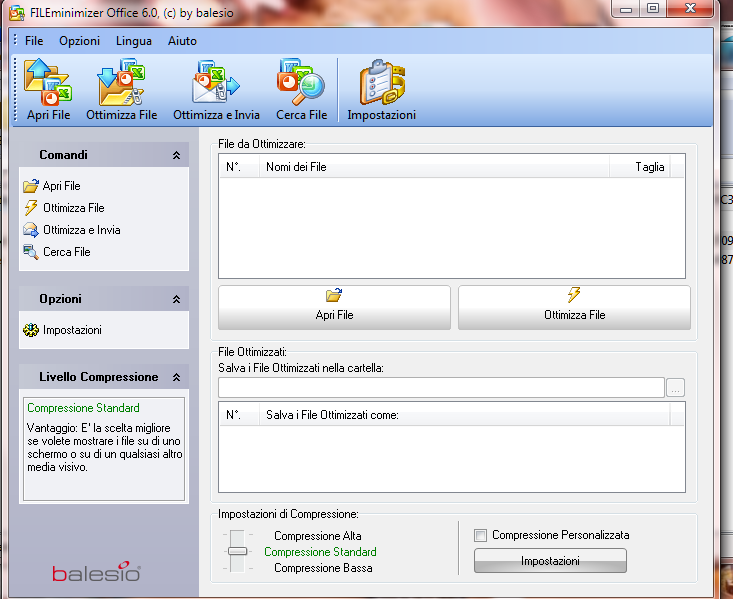The image size is (733, 599).
Task: Click Salva i File Ottimizzati come header
Action: tap(464, 415)
